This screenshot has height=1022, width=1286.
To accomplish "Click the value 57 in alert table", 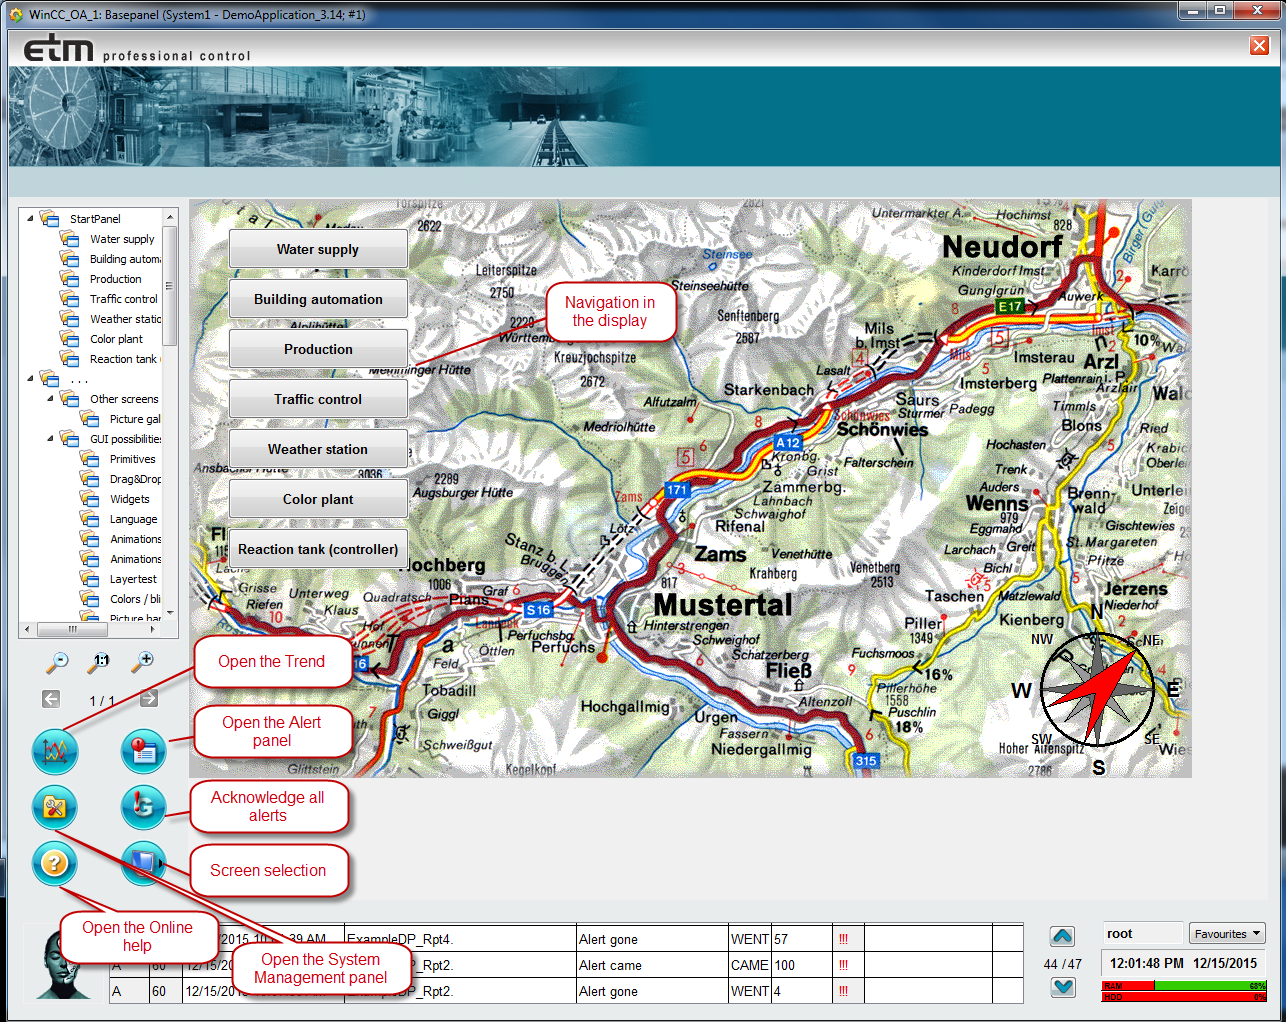I will coord(802,939).
